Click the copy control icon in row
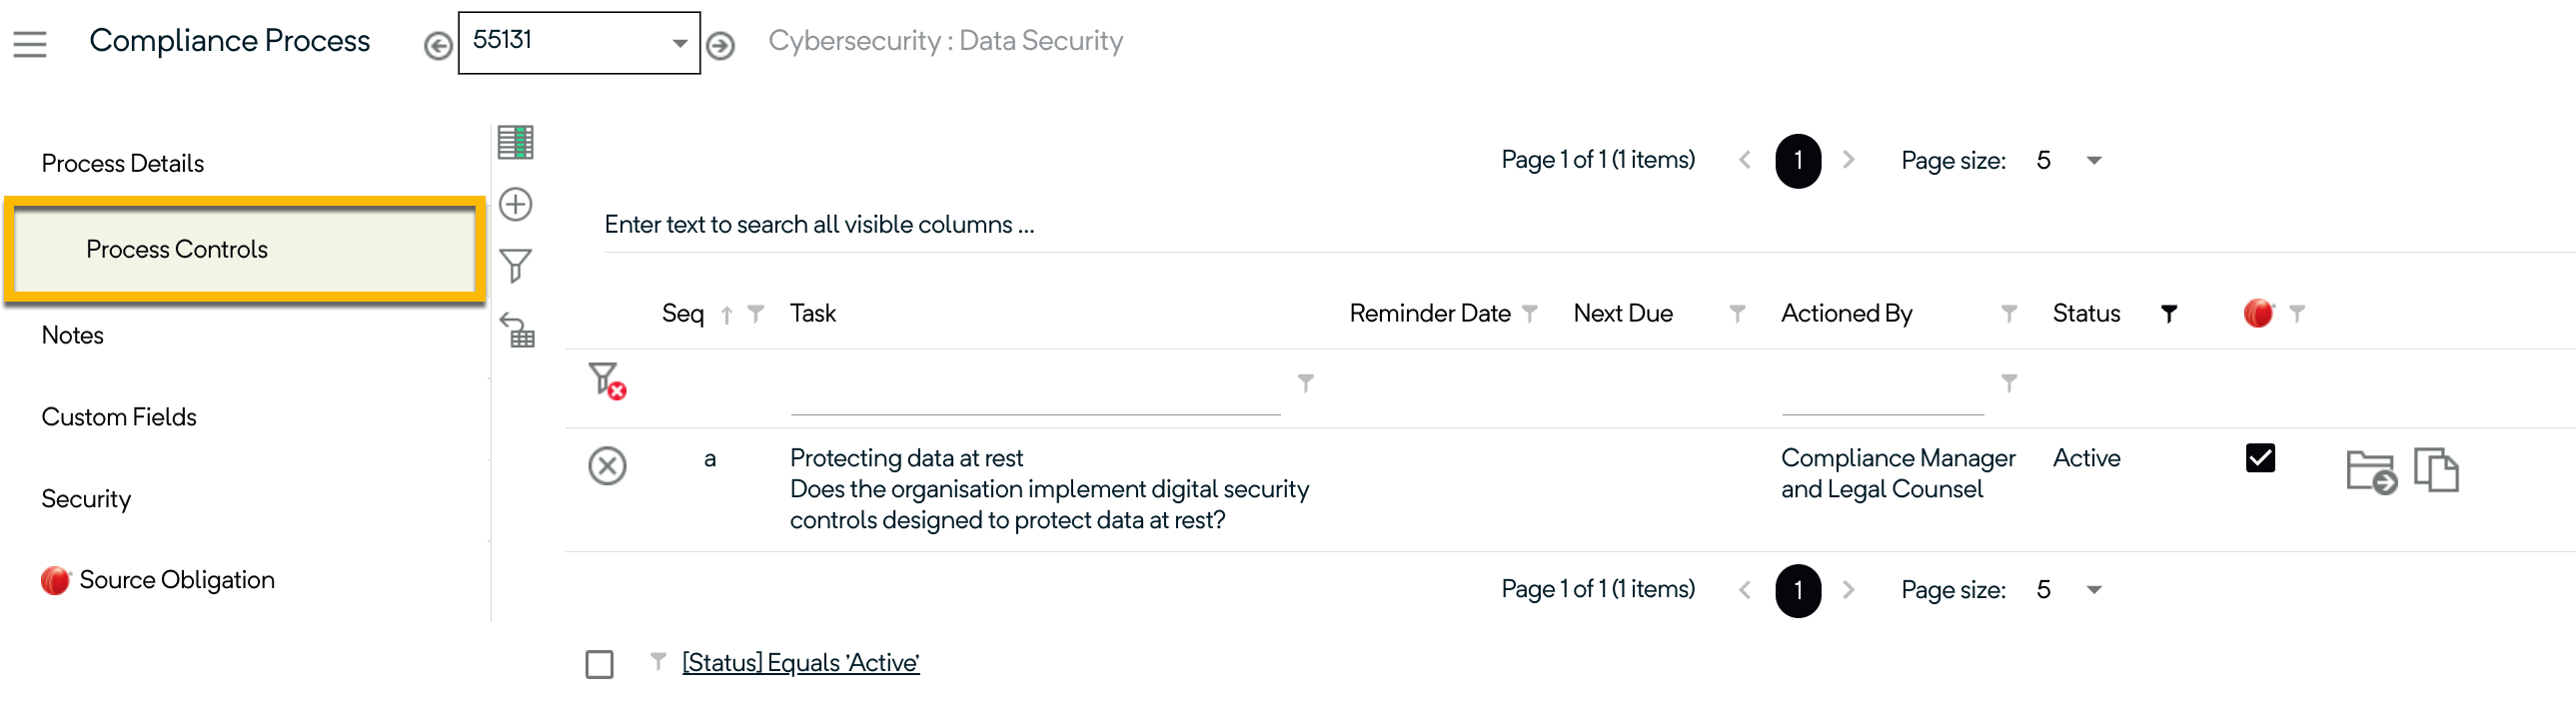 [x=2436, y=470]
